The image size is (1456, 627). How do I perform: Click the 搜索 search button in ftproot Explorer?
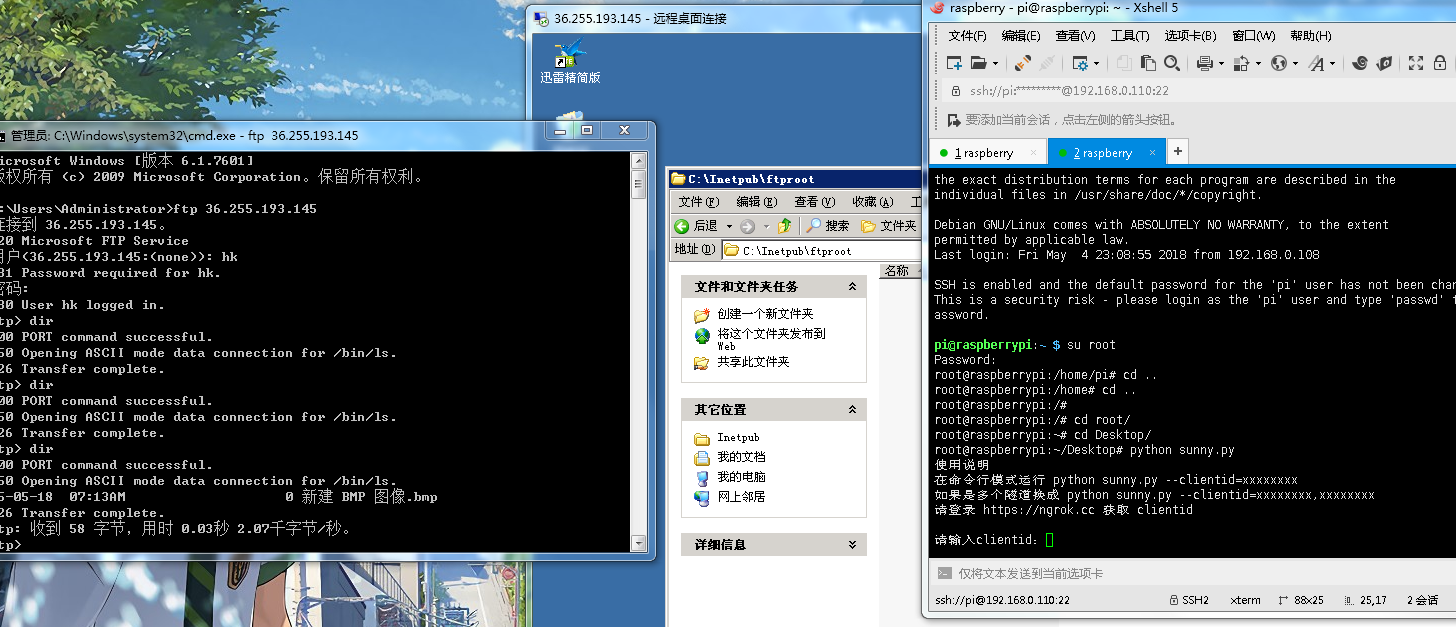[x=828, y=226]
